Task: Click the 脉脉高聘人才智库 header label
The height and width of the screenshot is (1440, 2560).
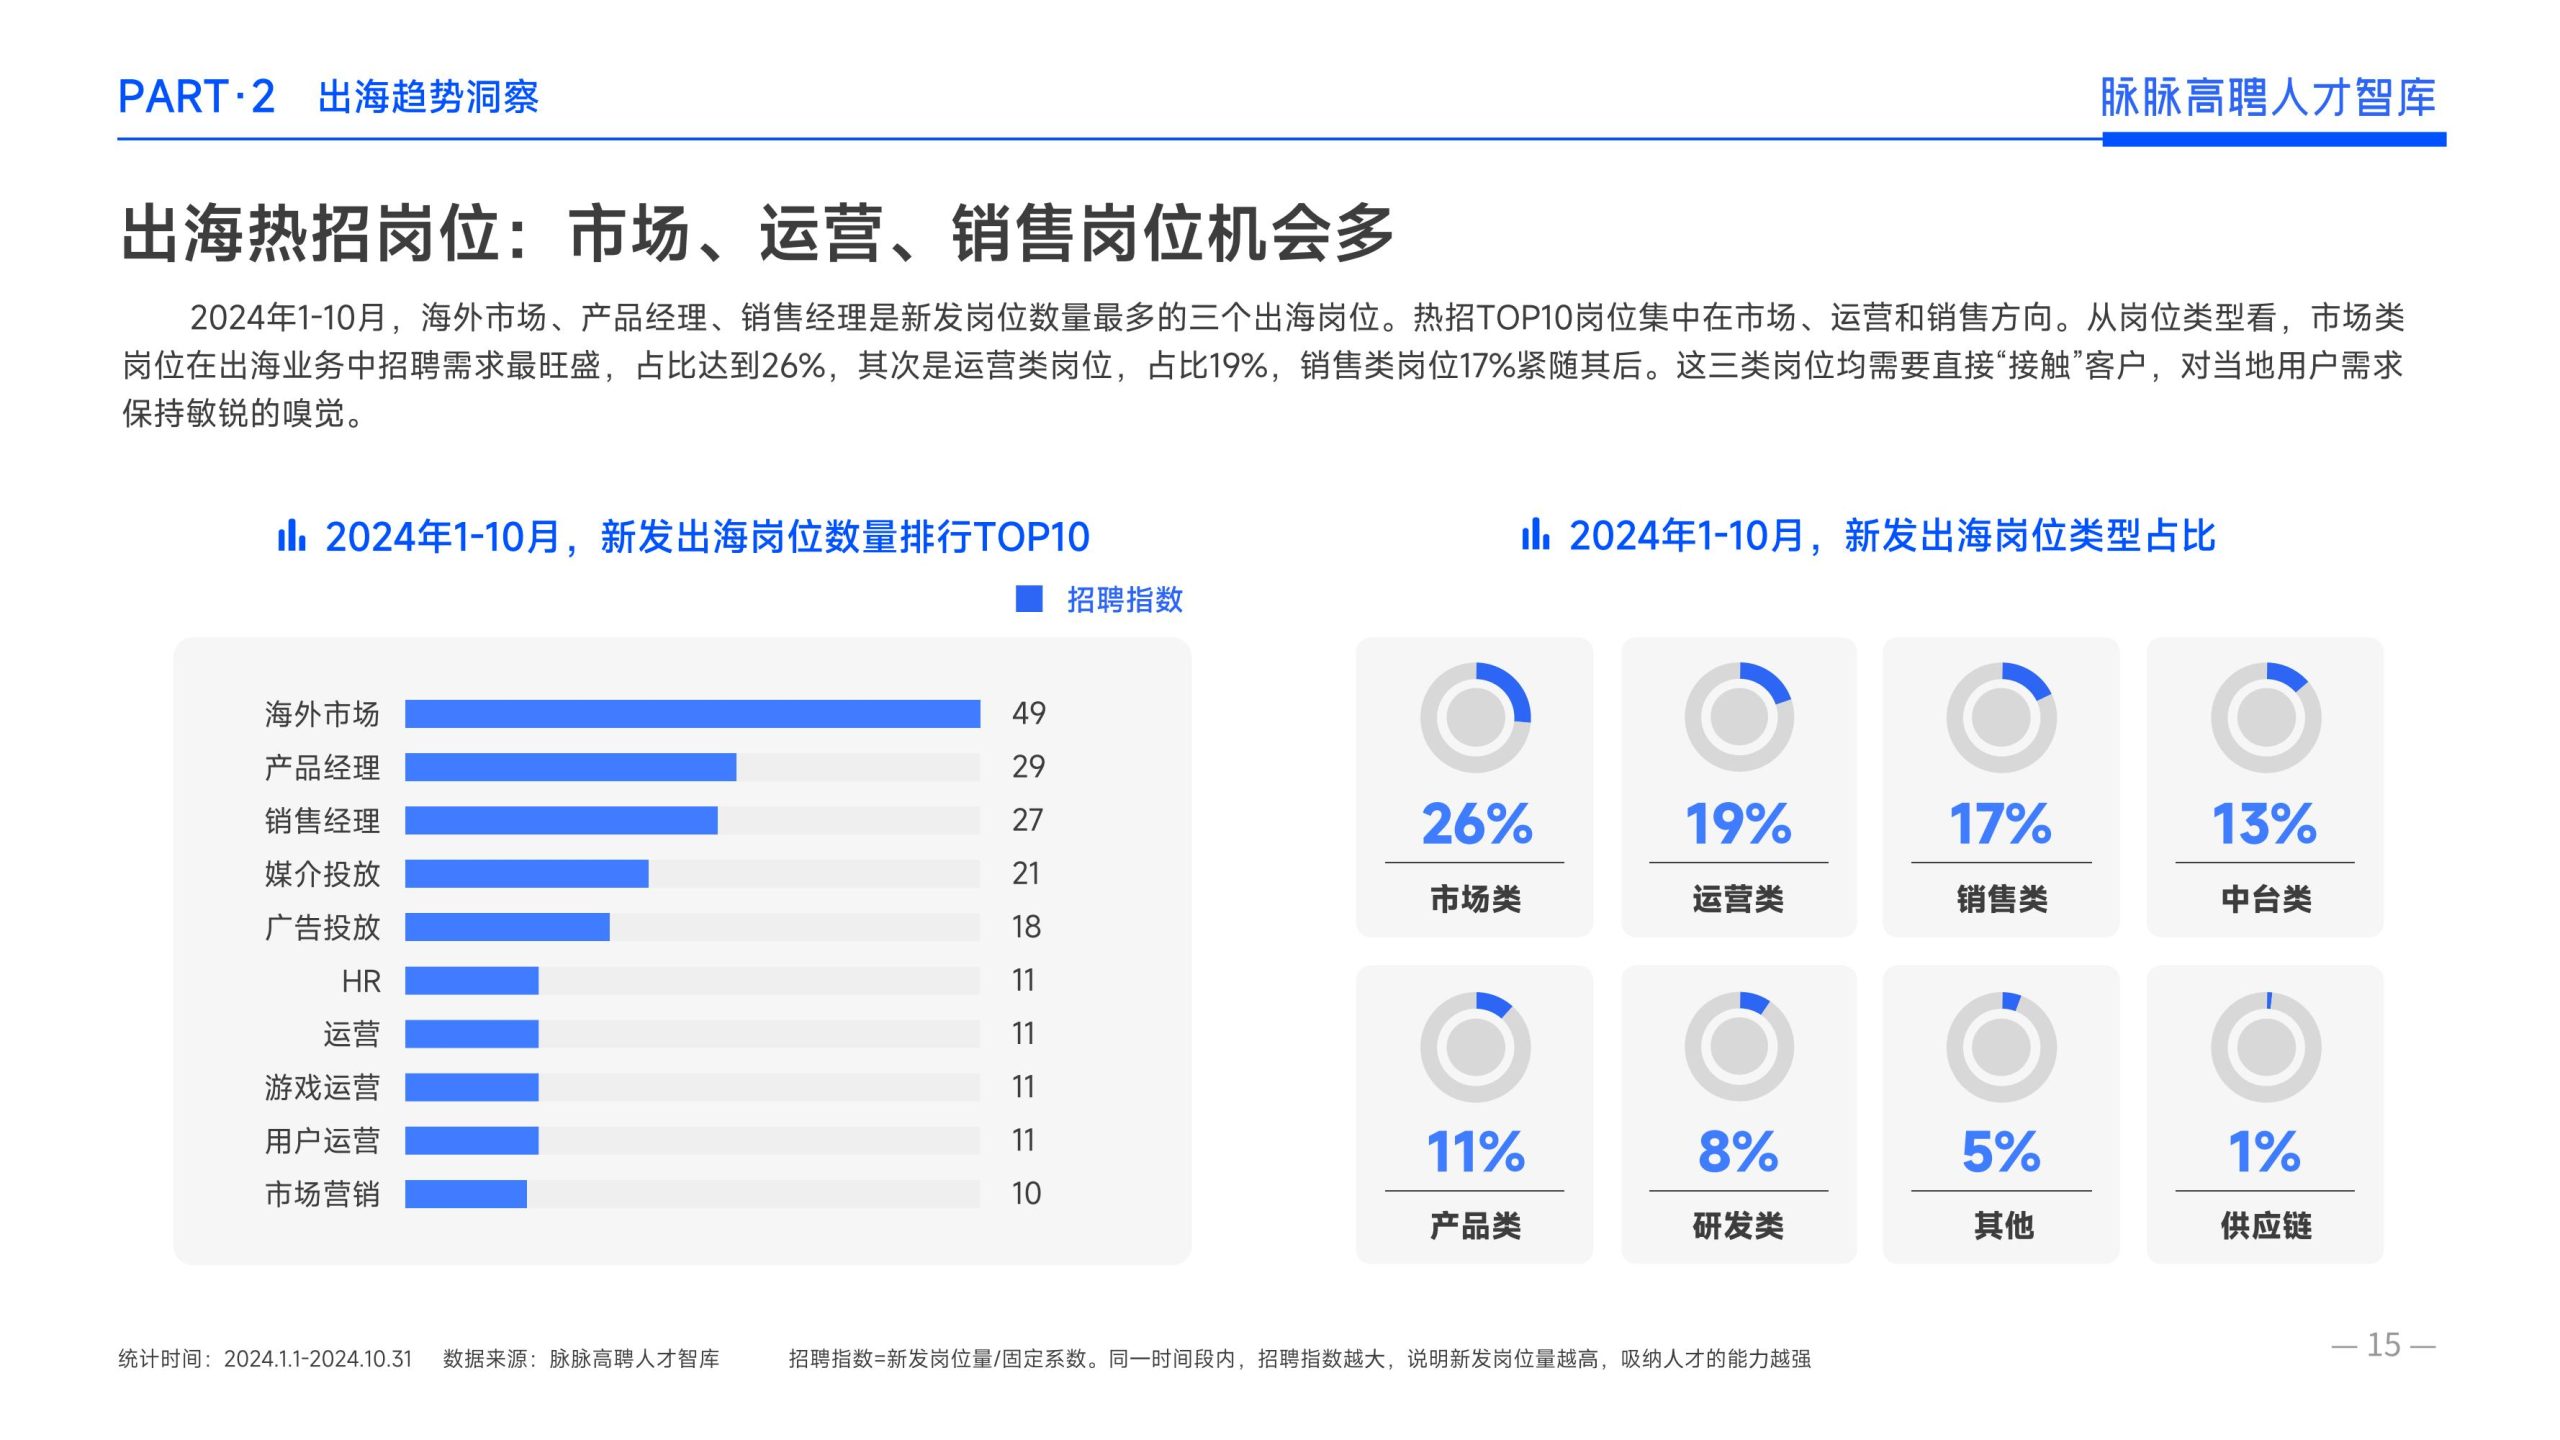Action: (2267, 98)
